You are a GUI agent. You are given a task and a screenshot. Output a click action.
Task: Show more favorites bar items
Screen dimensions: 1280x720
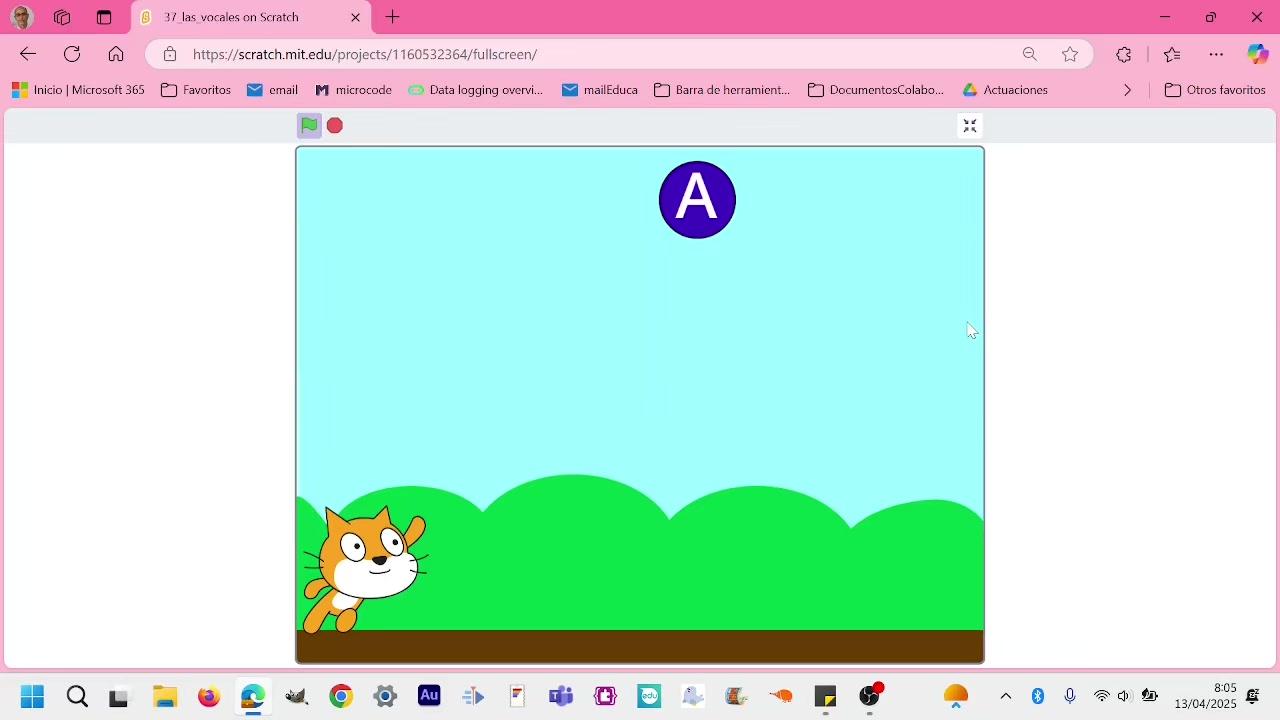click(x=1128, y=90)
